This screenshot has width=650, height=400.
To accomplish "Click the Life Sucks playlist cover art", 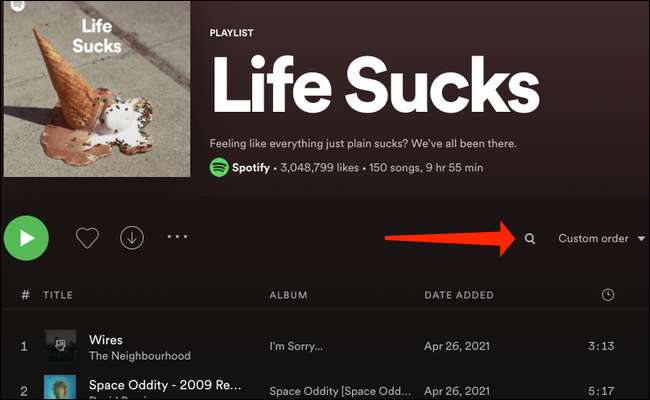I will (x=96, y=88).
